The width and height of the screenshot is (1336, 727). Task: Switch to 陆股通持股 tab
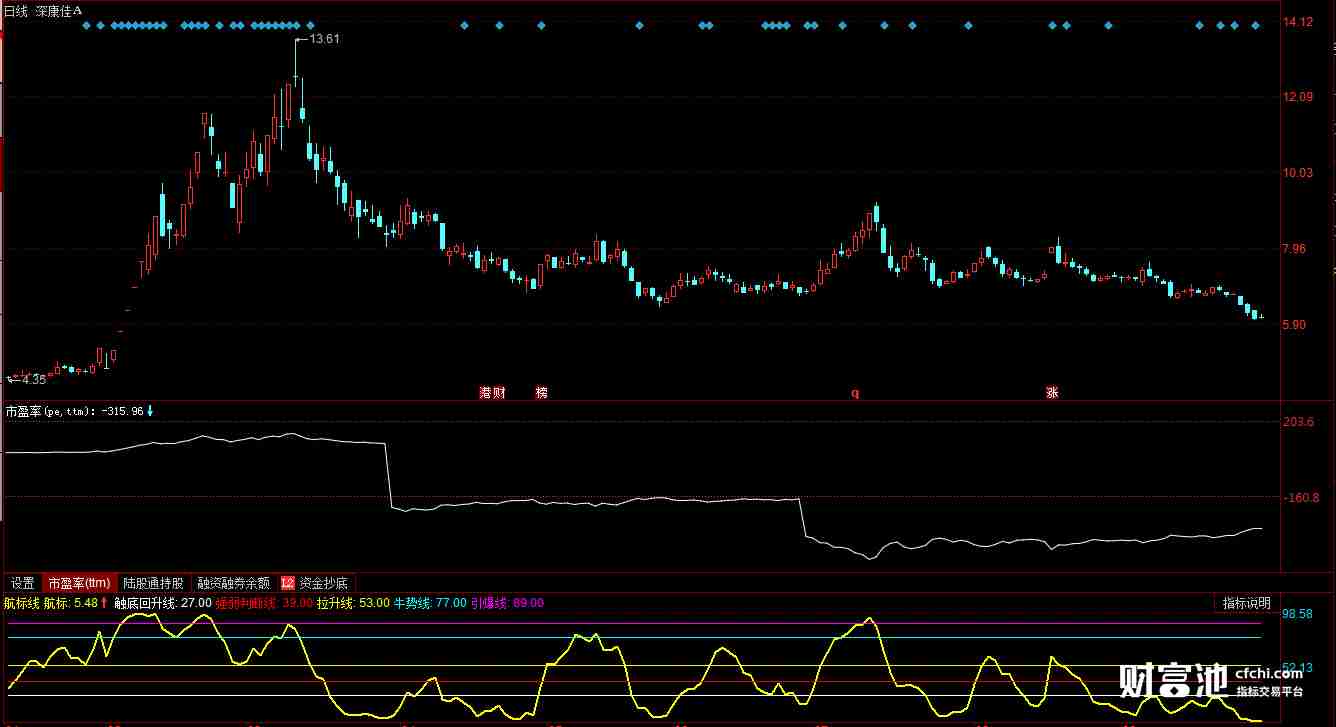tap(154, 583)
